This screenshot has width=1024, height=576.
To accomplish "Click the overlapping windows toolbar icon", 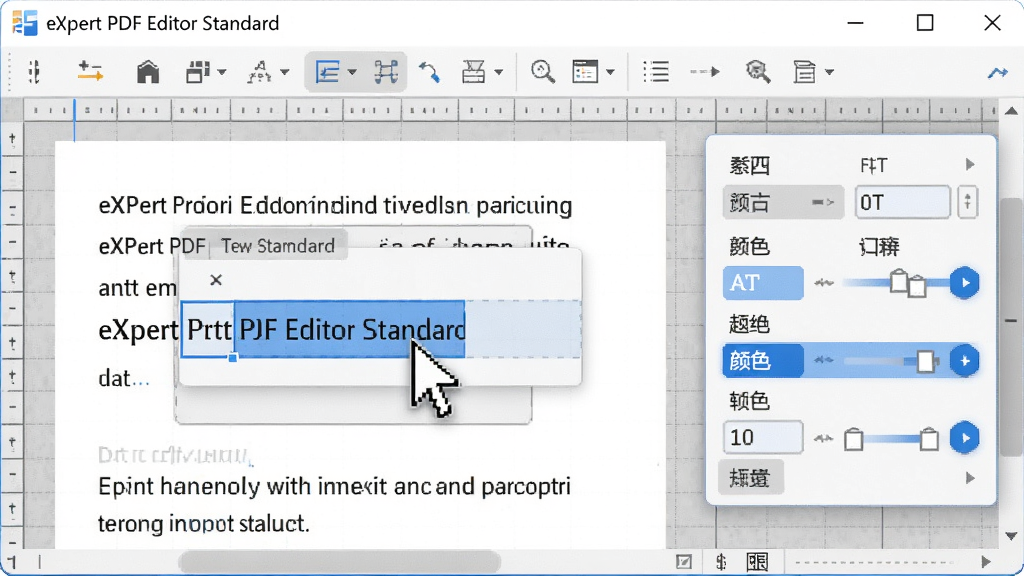I will [x=198, y=72].
